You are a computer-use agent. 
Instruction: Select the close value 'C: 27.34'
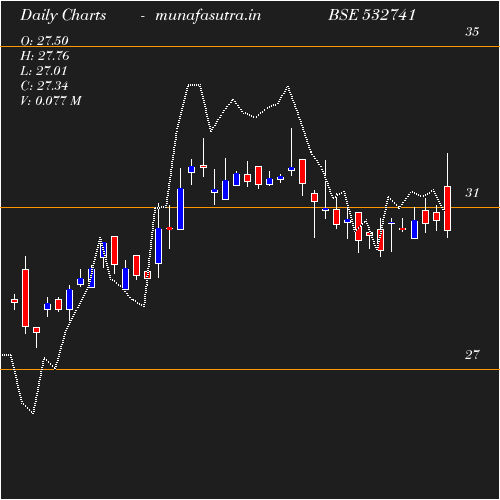(44, 86)
